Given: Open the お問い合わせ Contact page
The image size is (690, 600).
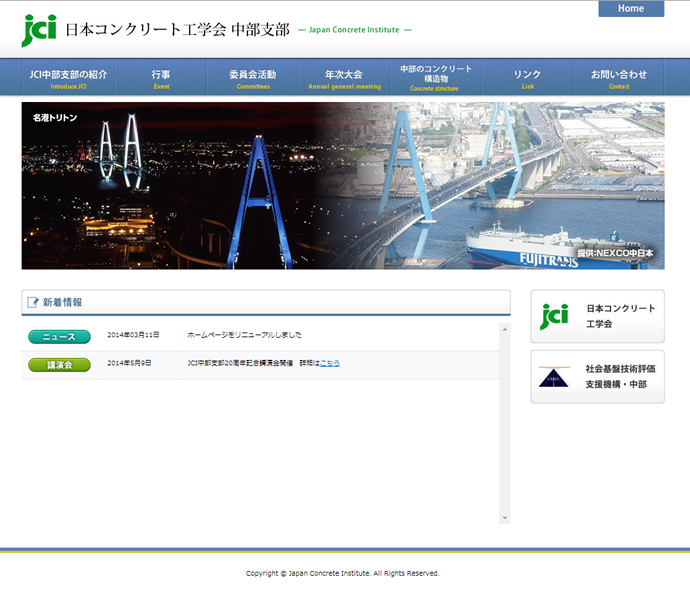Looking at the screenshot, I should [x=619, y=78].
